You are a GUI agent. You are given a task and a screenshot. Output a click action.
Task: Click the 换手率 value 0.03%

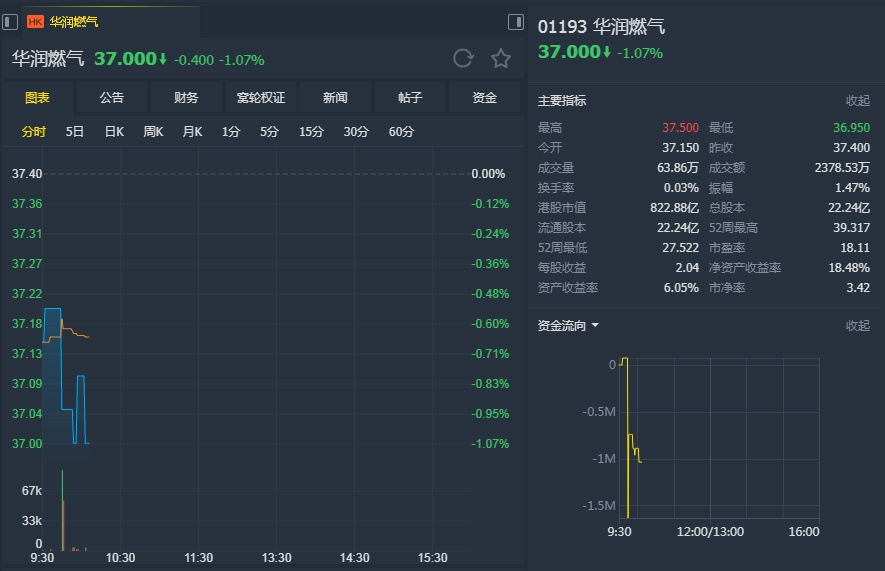681,187
